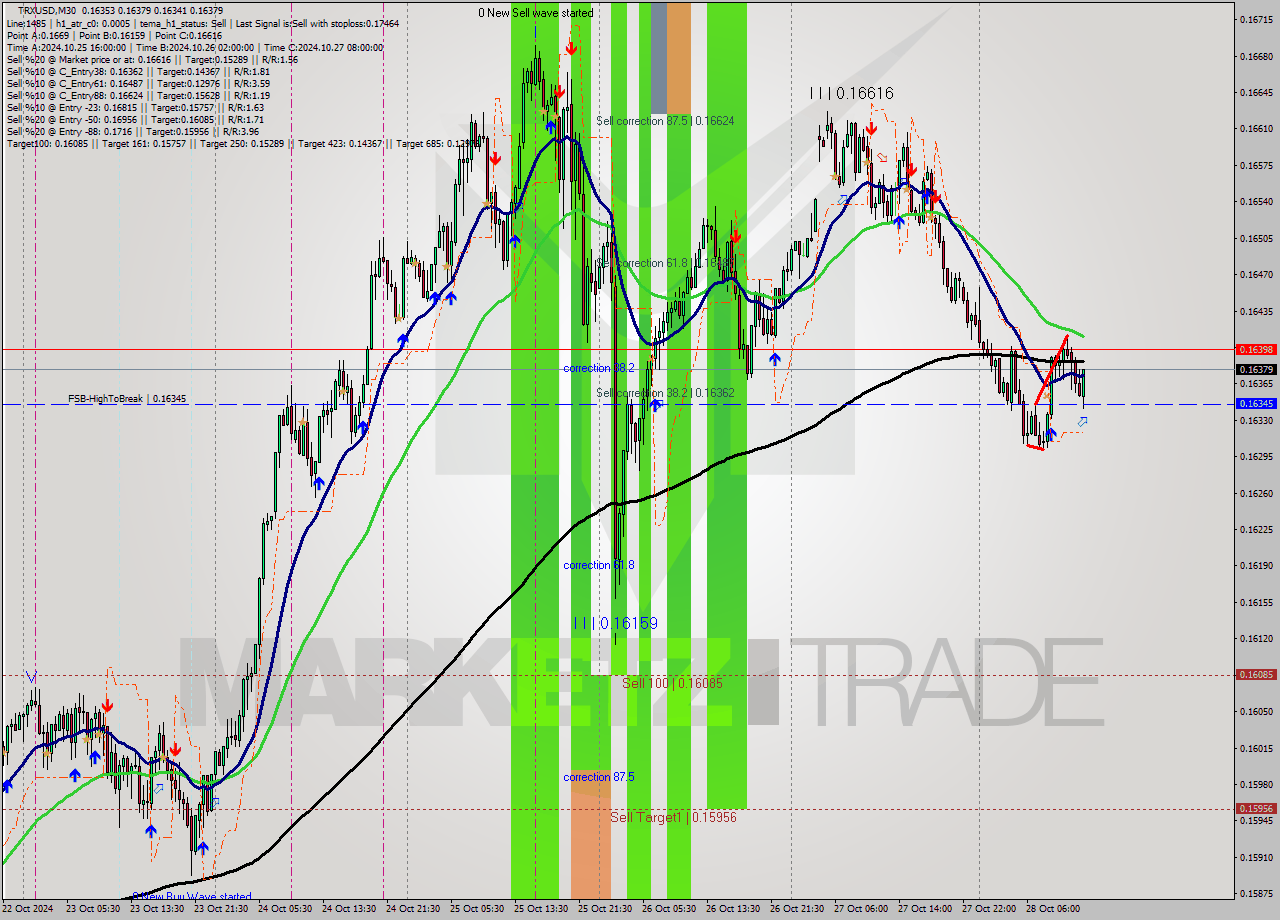1280x920 pixels.
Task: Click the red 0.15956 price tag
Action: click(1256, 809)
